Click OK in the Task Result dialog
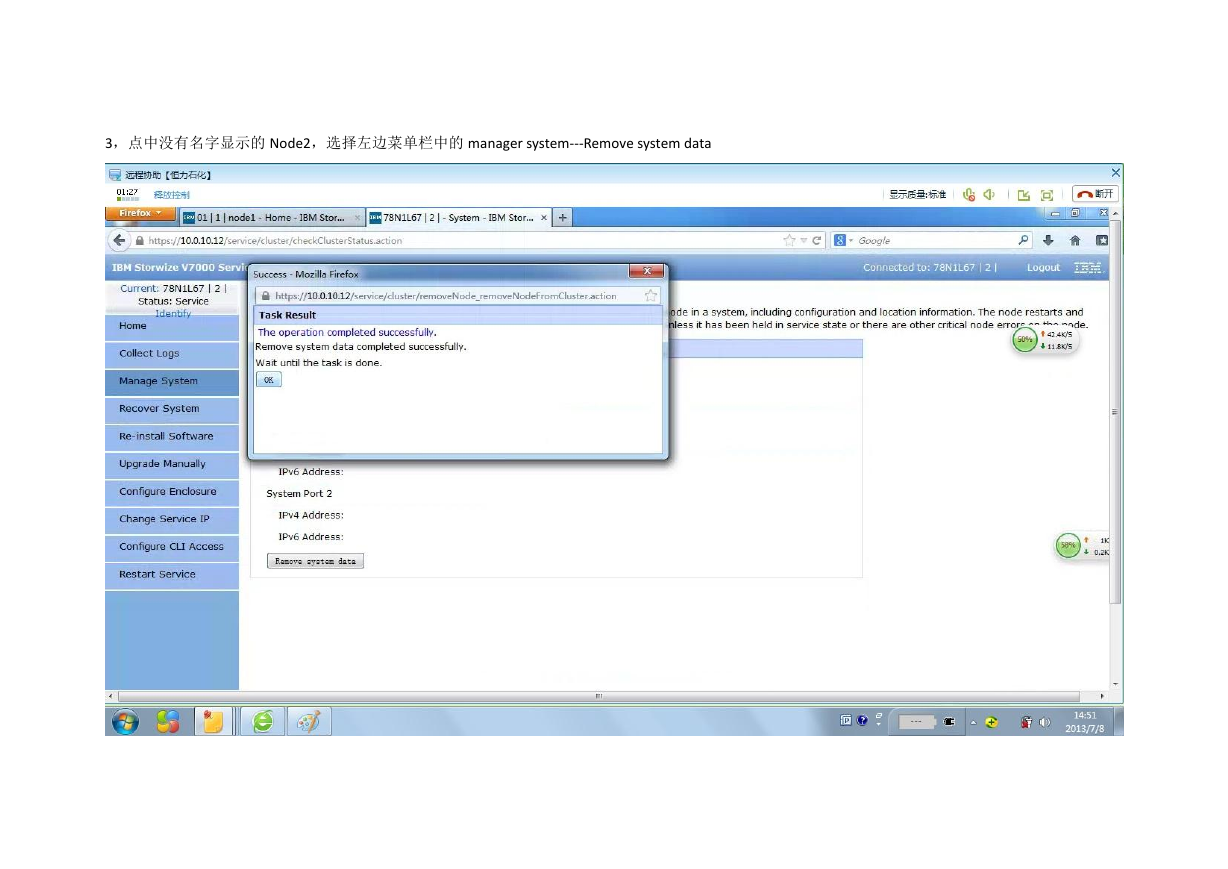The image size is (1228, 869). coord(269,380)
